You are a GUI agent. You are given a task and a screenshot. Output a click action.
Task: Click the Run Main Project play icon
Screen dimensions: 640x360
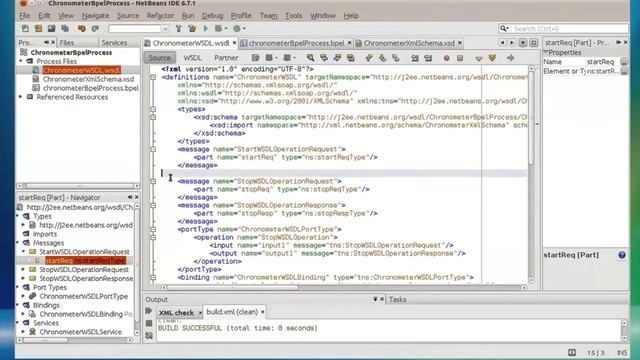pos(206,29)
